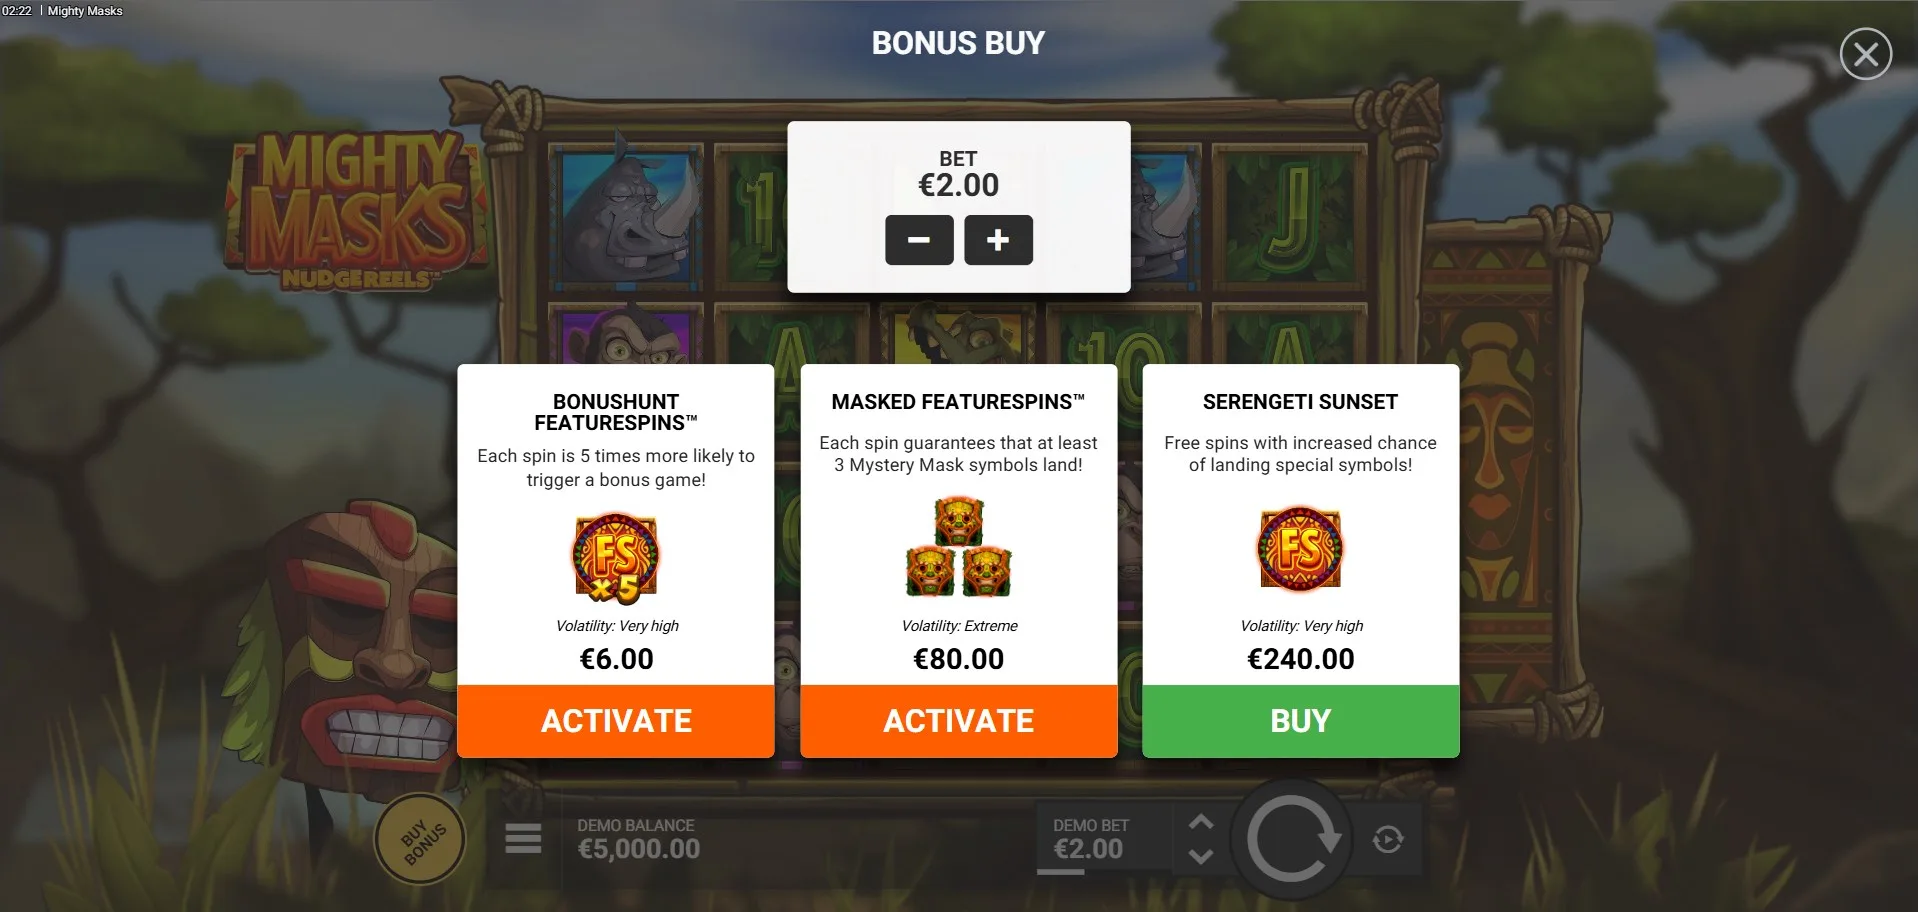Activate Masked FeatureSpins for €80.00

[x=959, y=721]
